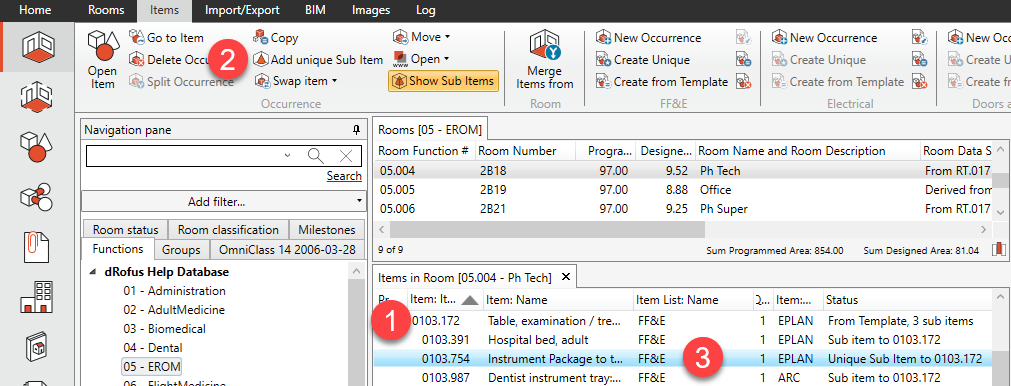This screenshot has width=1011, height=386.
Task: Select 03 - Biomedical in the tree
Action: coord(164,329)
